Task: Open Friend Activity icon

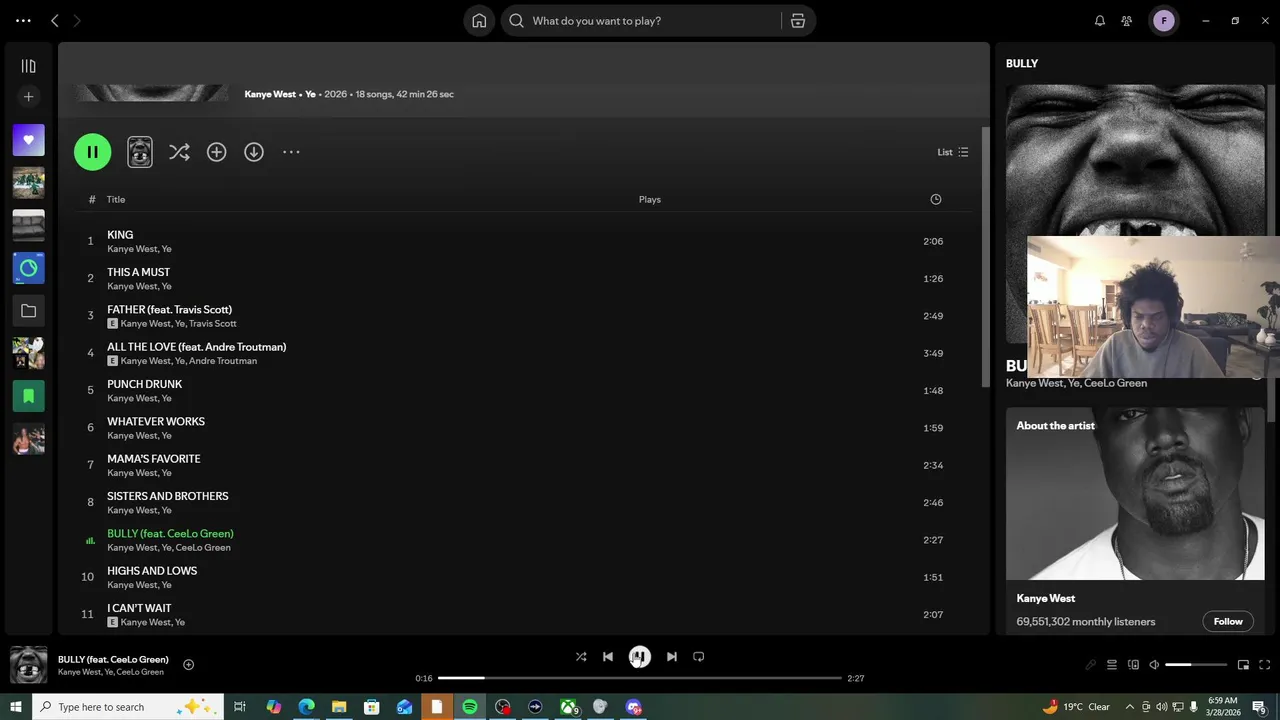Action: pyautogui.click(x=1127, y=21)
